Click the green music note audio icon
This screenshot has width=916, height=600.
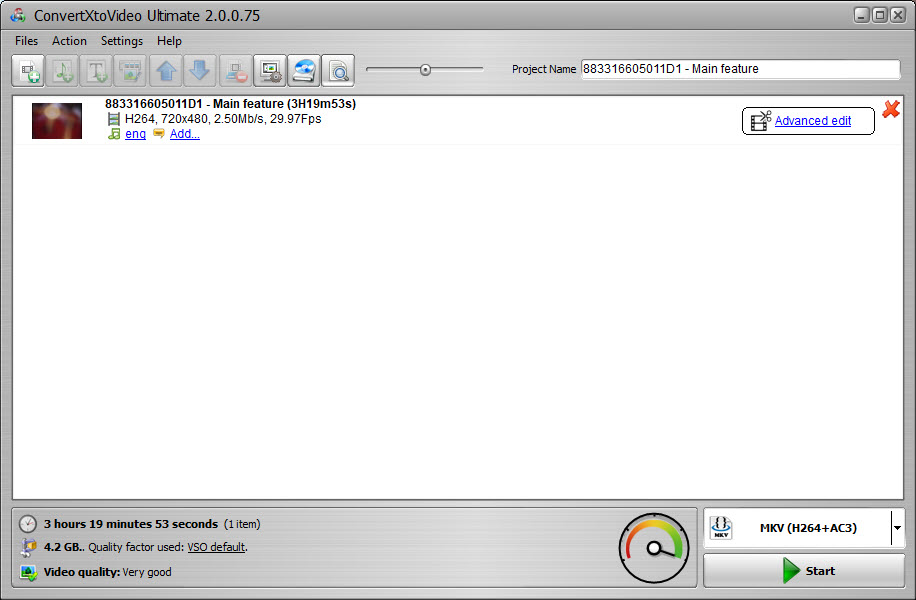click(x=114, y=134)
